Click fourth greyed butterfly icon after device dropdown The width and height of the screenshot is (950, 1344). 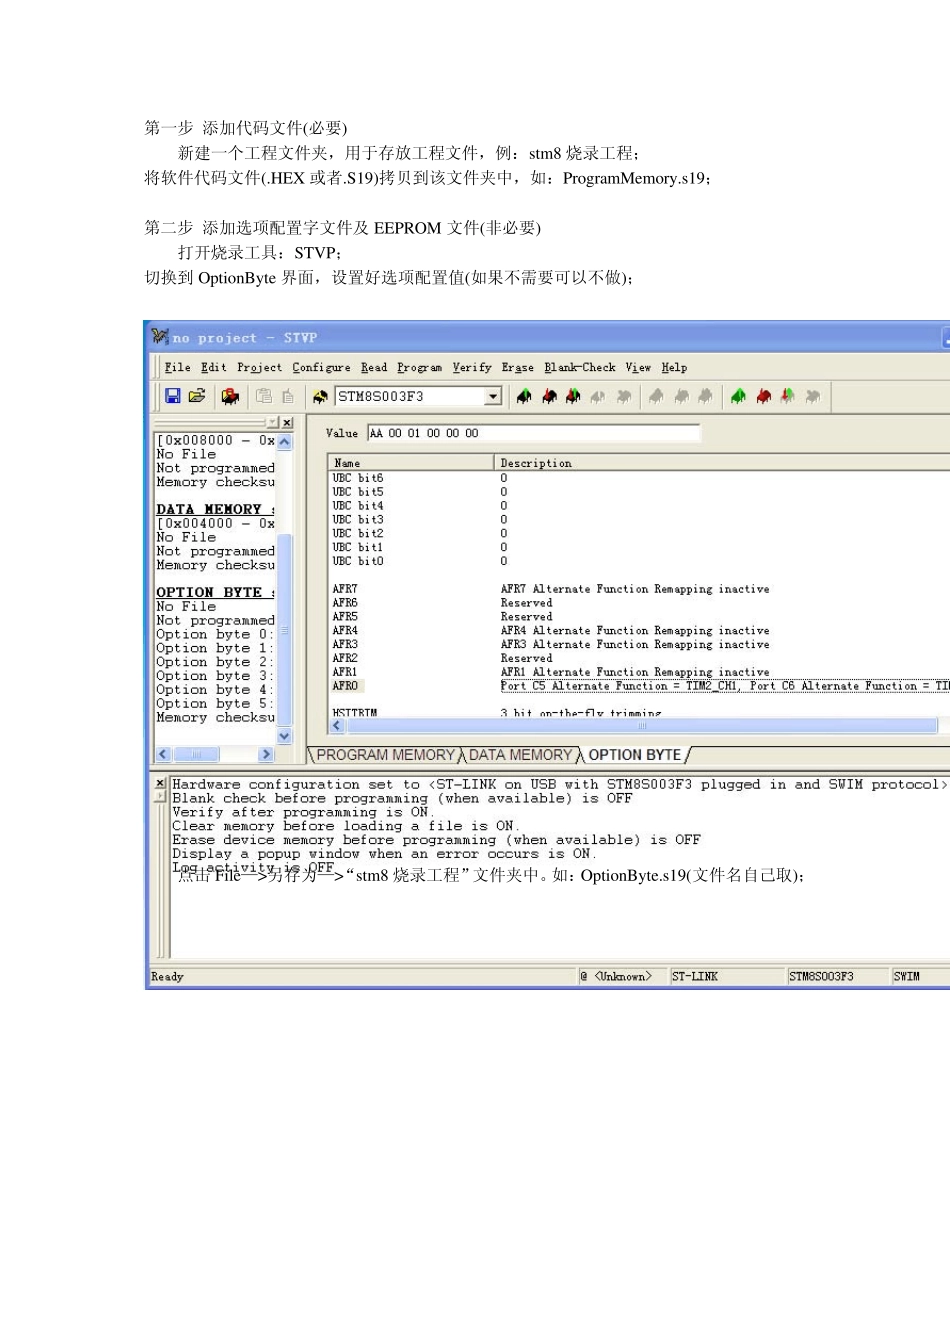pos(598,396)
